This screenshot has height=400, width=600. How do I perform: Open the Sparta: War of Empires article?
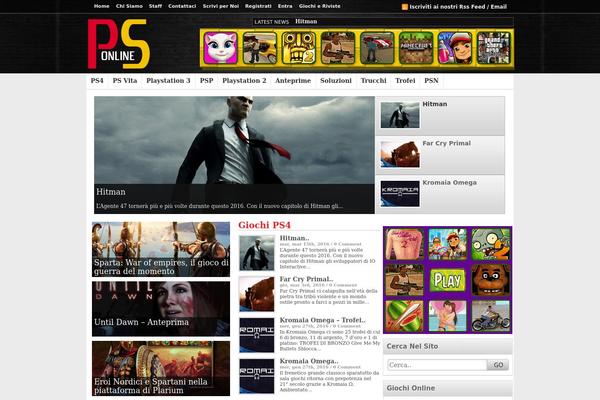161,249
